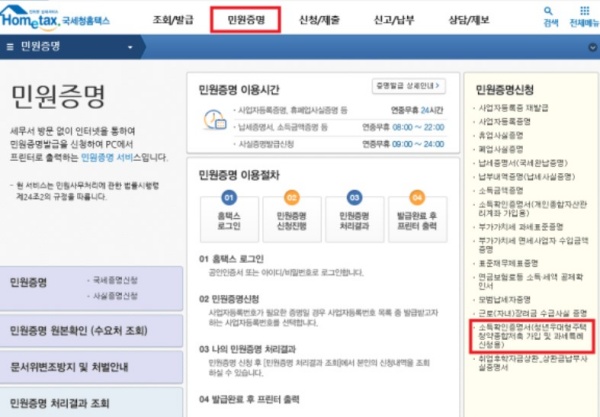Viewport: 600px width, 417px height.
Task: Click the hamburger icon beside 민원증명 bar
Action: [x=10, y=47]
